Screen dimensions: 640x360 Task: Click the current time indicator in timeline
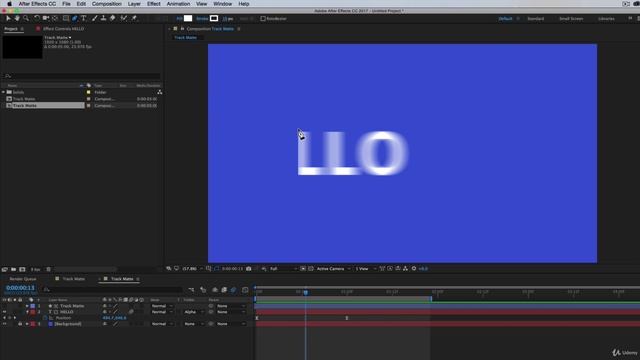pyautogui.click(x=305, y=292)
